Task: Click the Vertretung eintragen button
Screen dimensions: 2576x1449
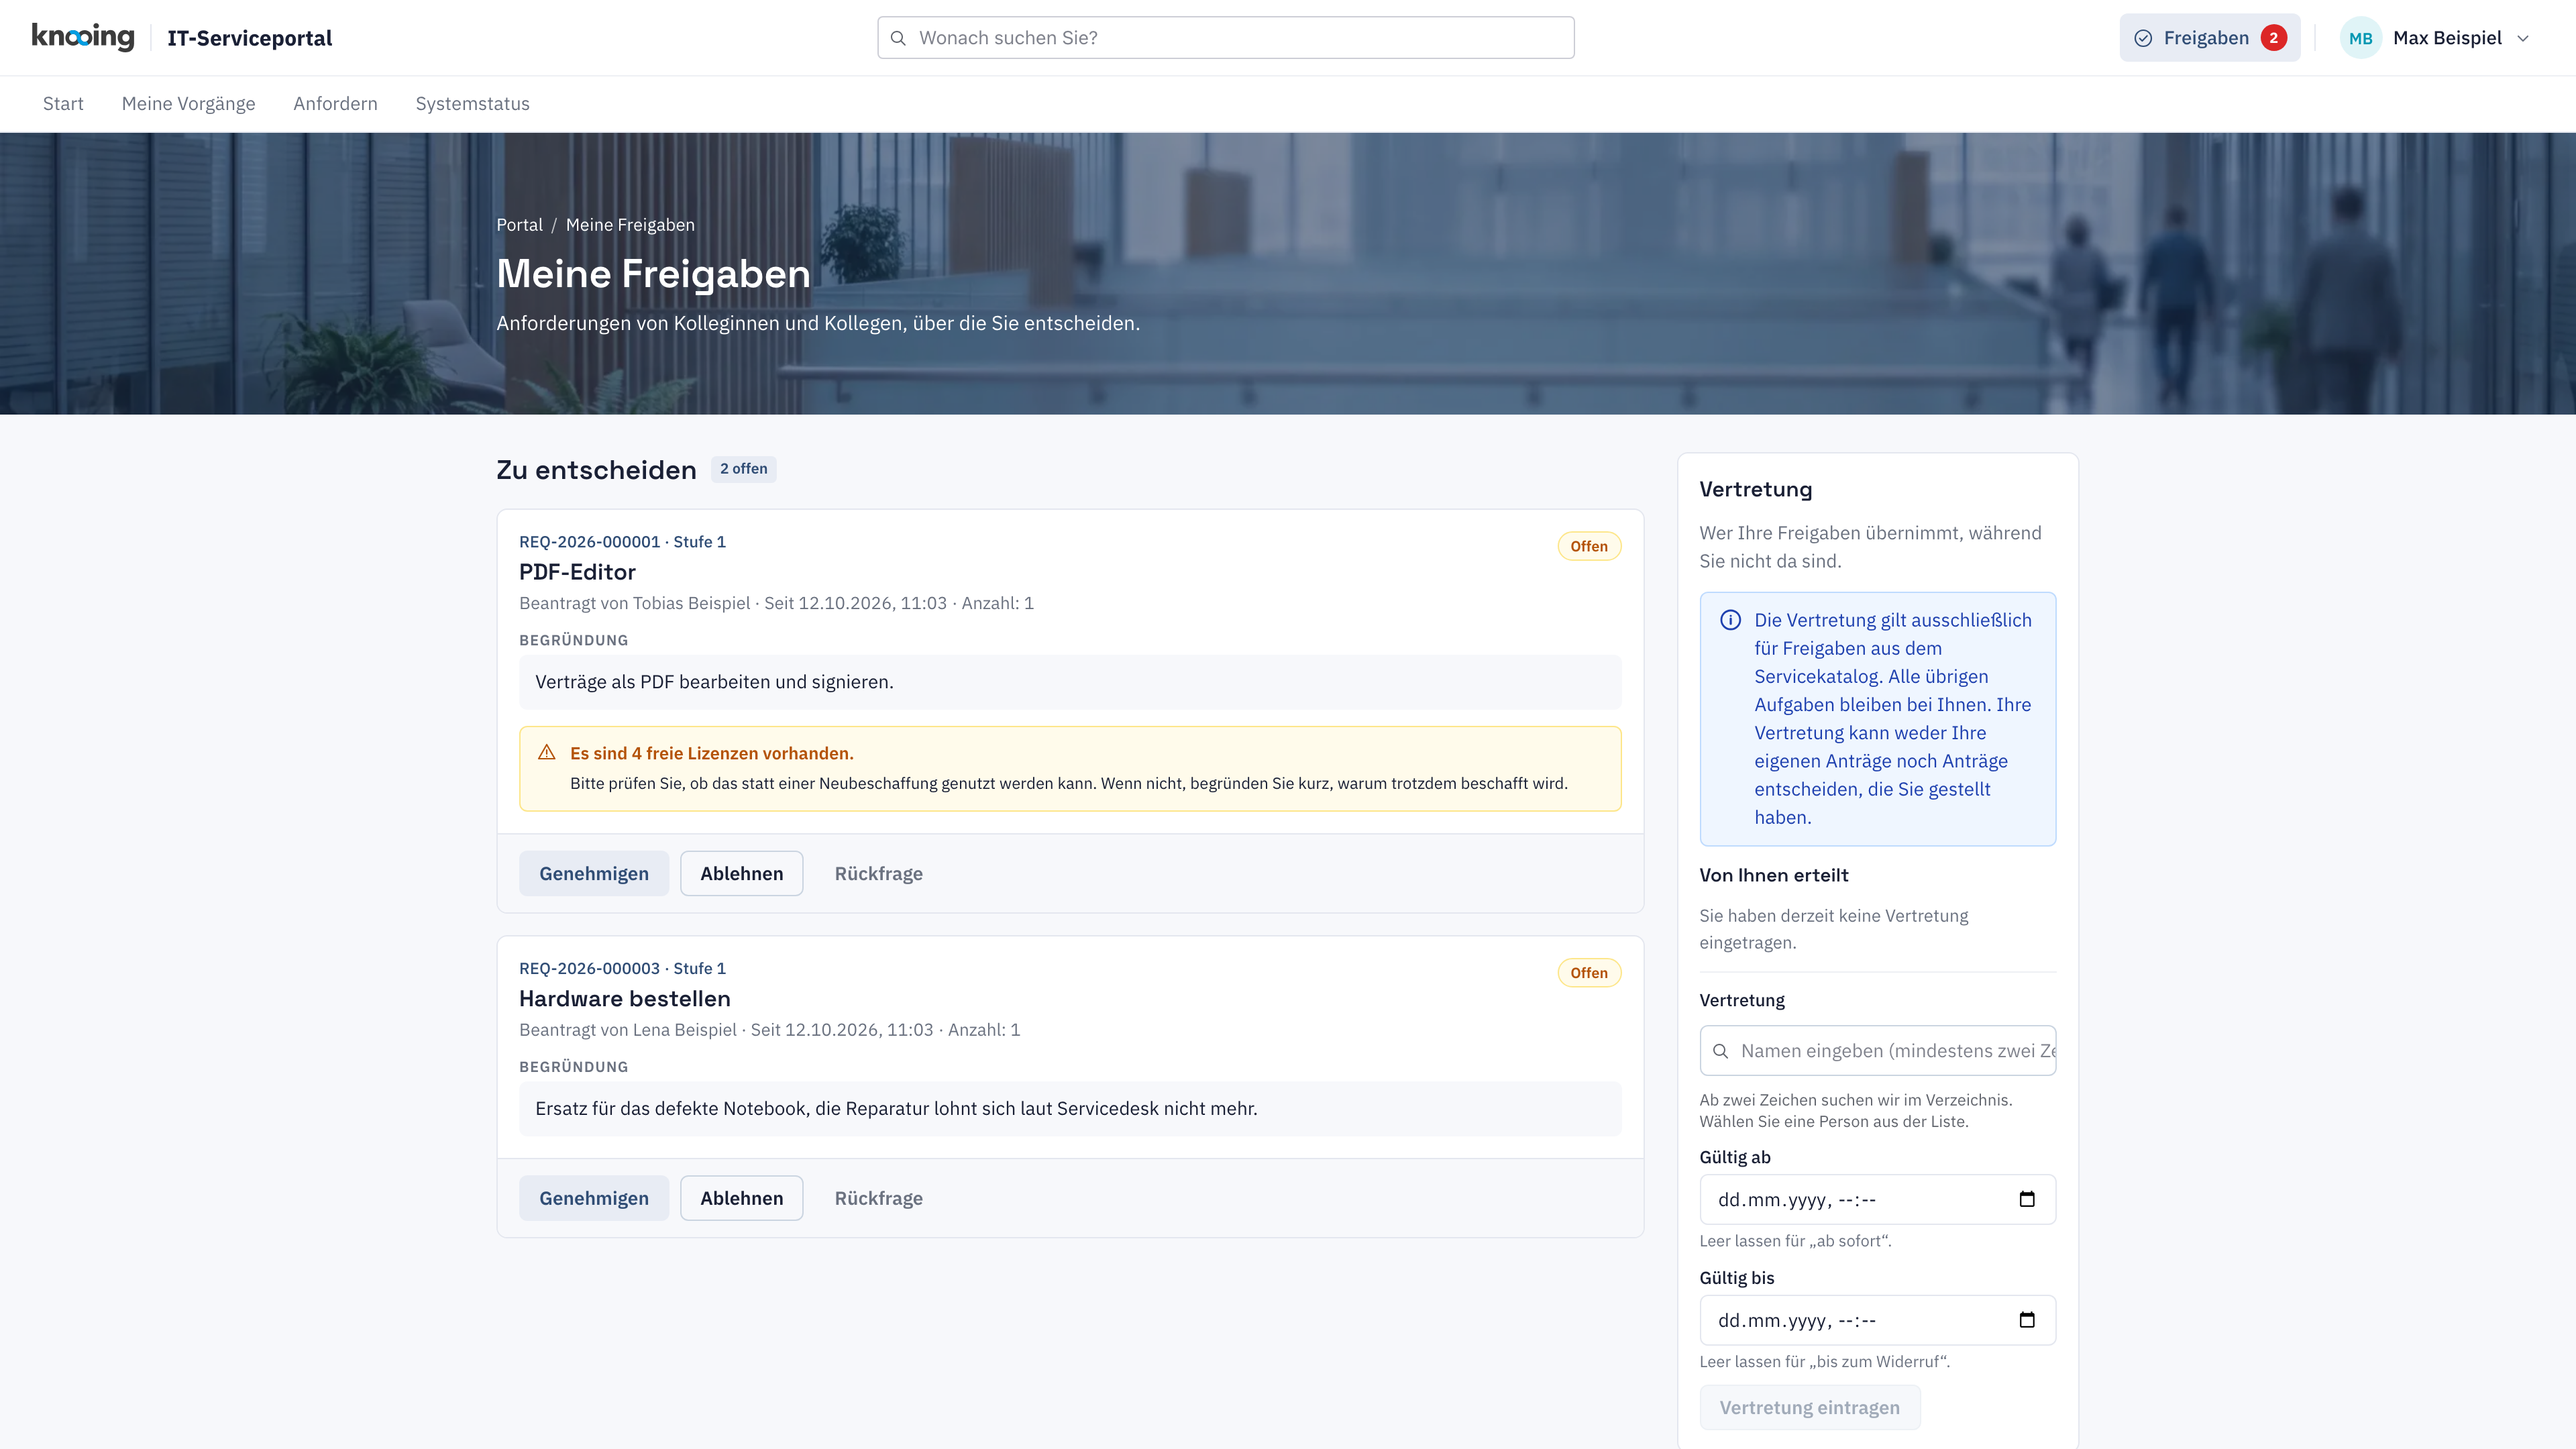Action: [x=1809, y=1407]
